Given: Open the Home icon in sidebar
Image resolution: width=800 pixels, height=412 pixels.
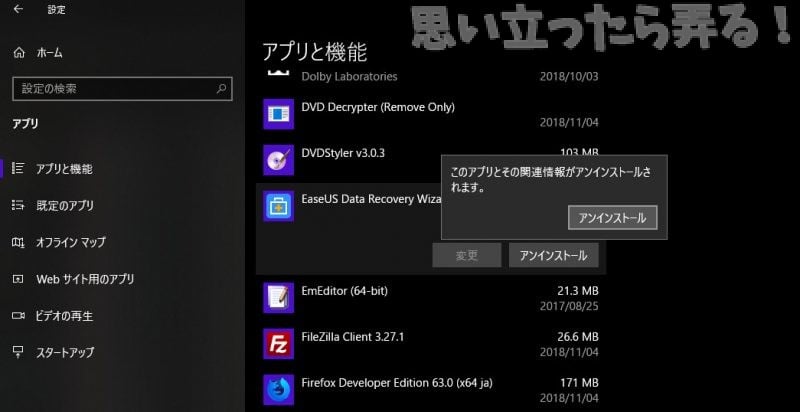Looking at the screenshot, I should click(x=19, y=53).
